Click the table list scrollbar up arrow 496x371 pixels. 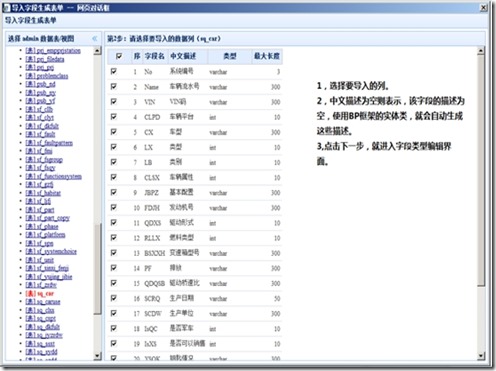coord(97,51)
